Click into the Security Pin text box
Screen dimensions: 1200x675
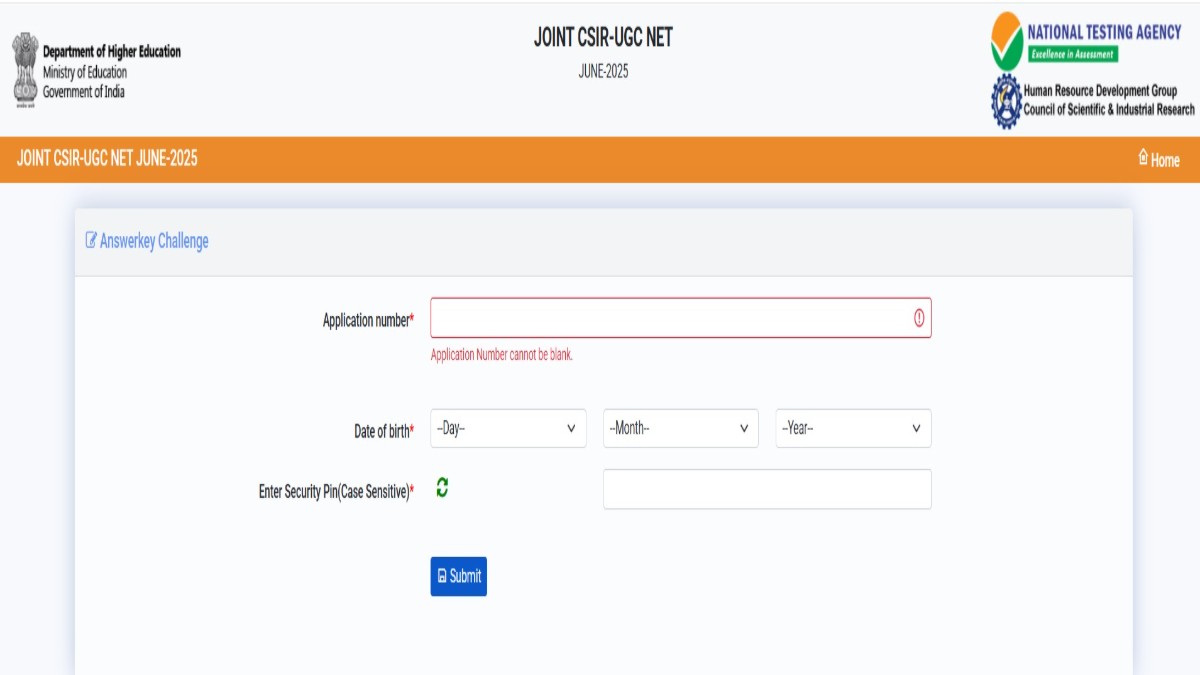click(767, 489)
